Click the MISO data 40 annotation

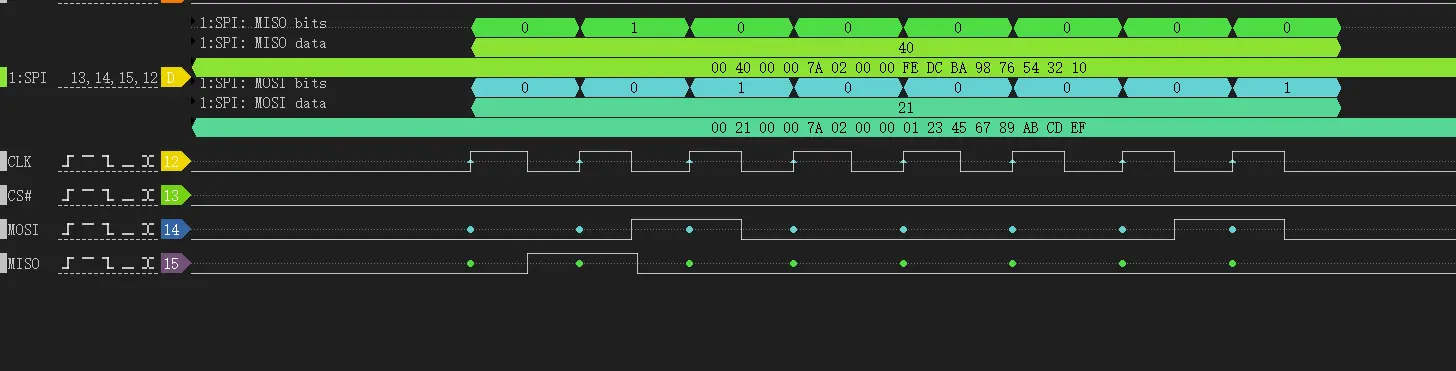coord(905,47)
